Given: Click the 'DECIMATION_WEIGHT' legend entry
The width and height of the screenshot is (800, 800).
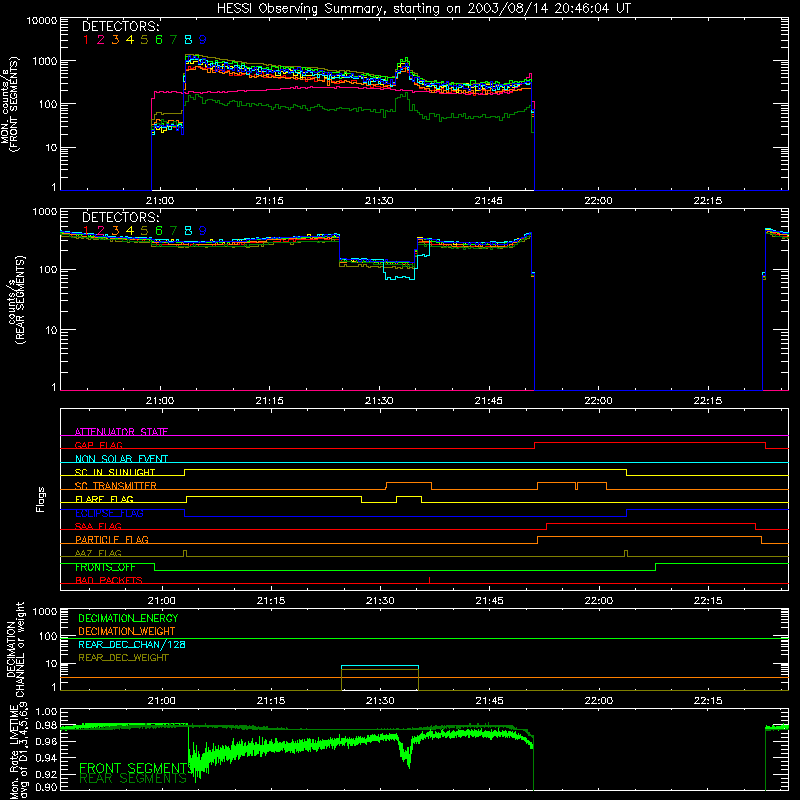Looking at the screenshot, I should (x=127, y=631).
